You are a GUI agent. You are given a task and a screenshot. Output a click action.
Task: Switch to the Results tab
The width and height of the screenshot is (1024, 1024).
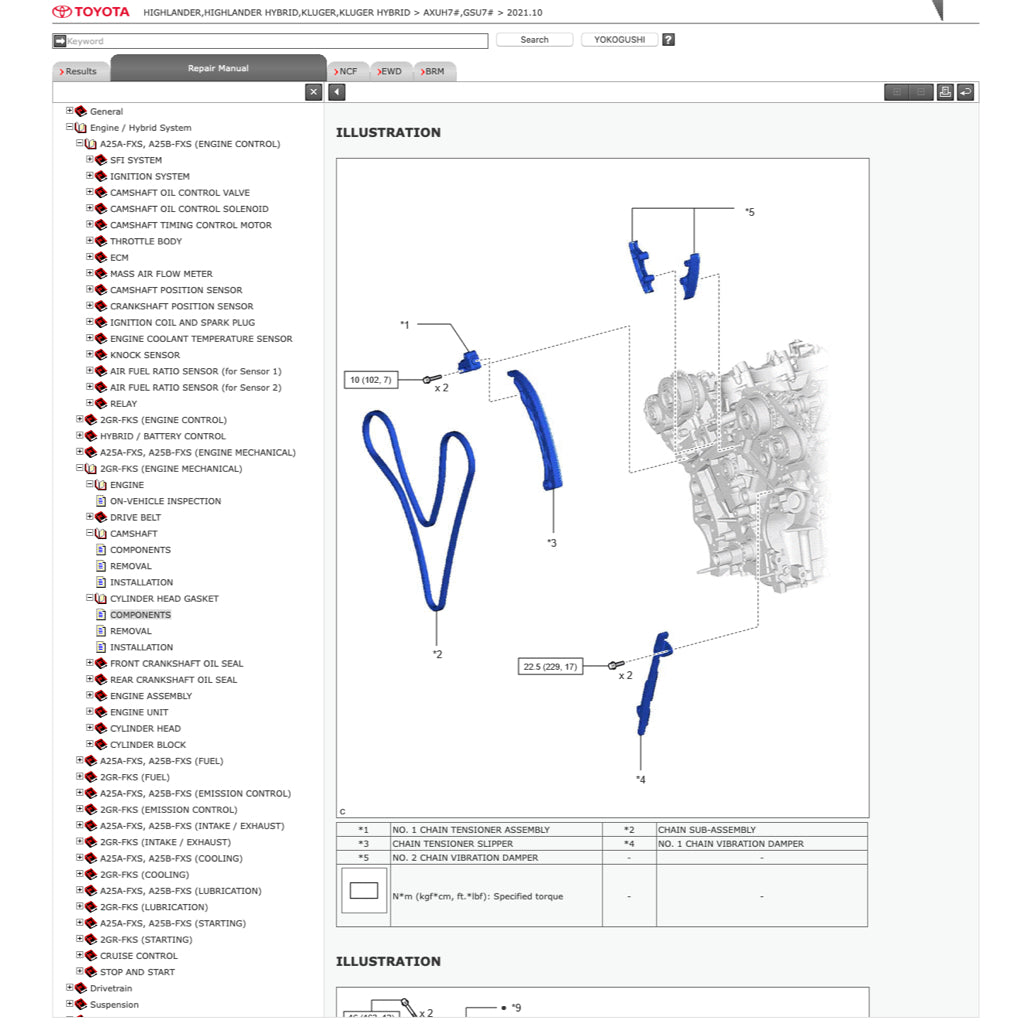pyautogui.click(x=79, y=71)
